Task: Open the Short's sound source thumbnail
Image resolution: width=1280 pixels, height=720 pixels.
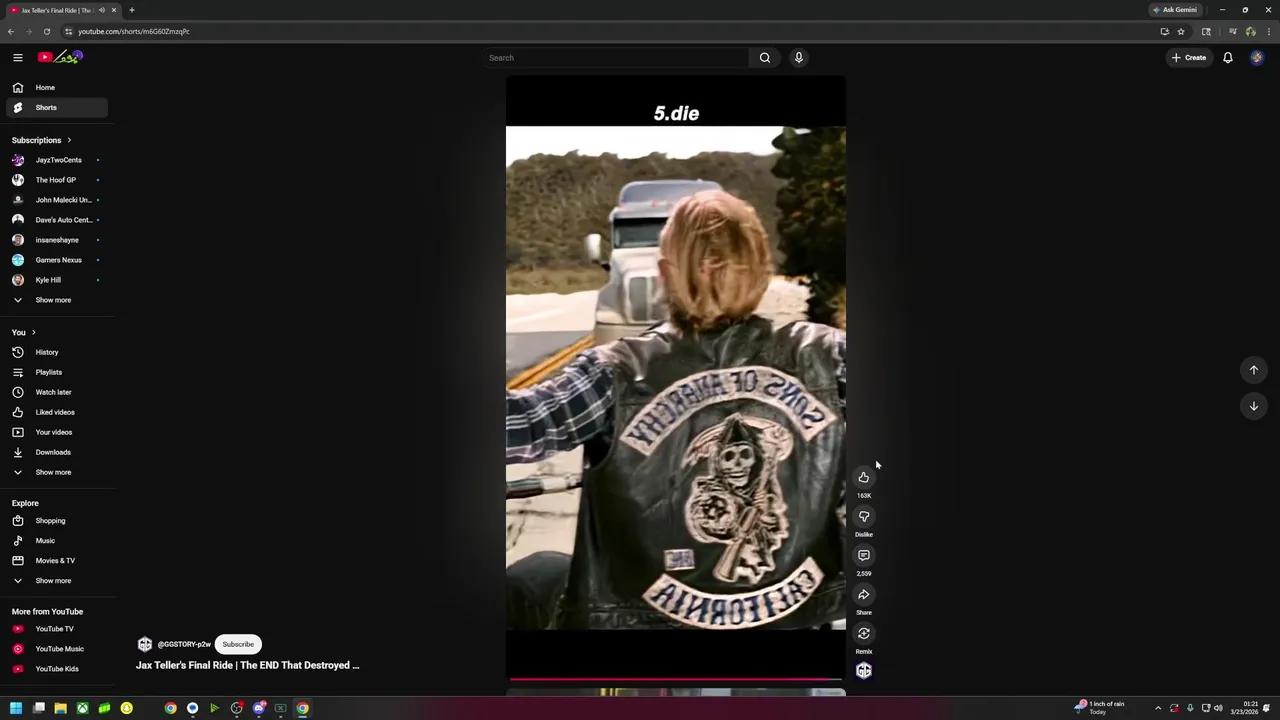Action: tap(864, 671)
